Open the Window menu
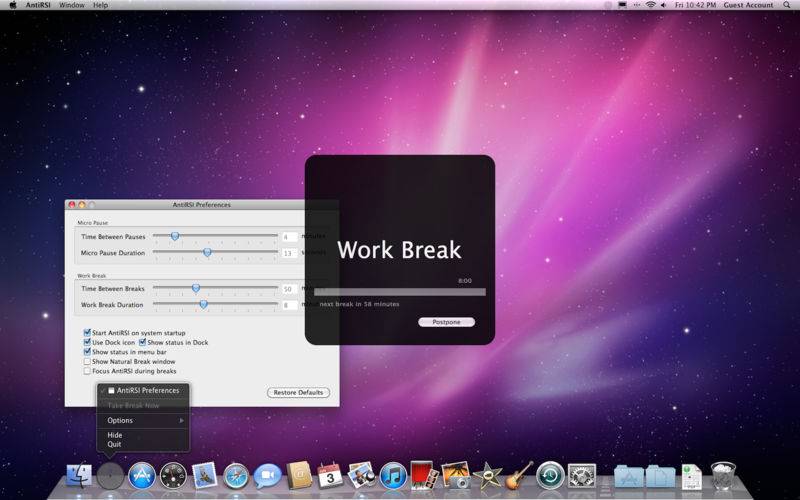Screen dimensions: 800x500 (x=71, y=5)
